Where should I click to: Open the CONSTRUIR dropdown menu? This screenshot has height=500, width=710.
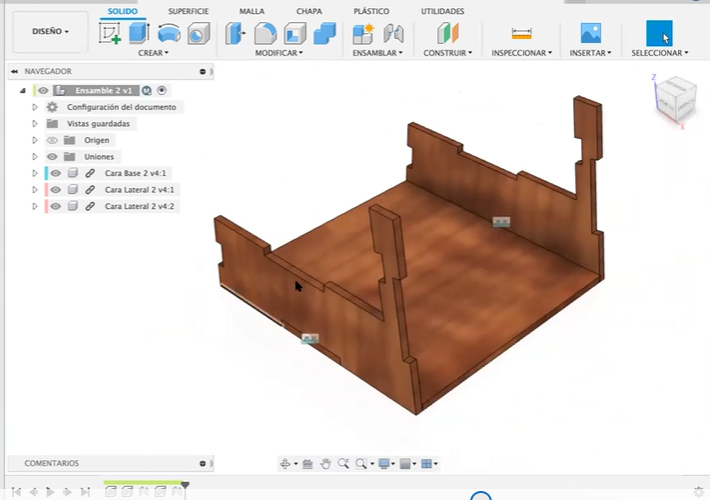click(x=448, y=53)
